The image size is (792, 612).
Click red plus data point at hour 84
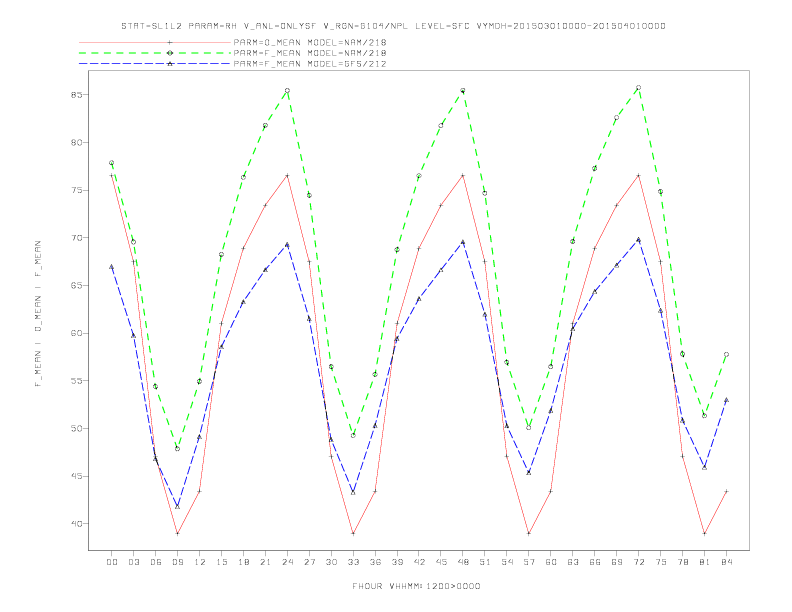coord(726,491)
